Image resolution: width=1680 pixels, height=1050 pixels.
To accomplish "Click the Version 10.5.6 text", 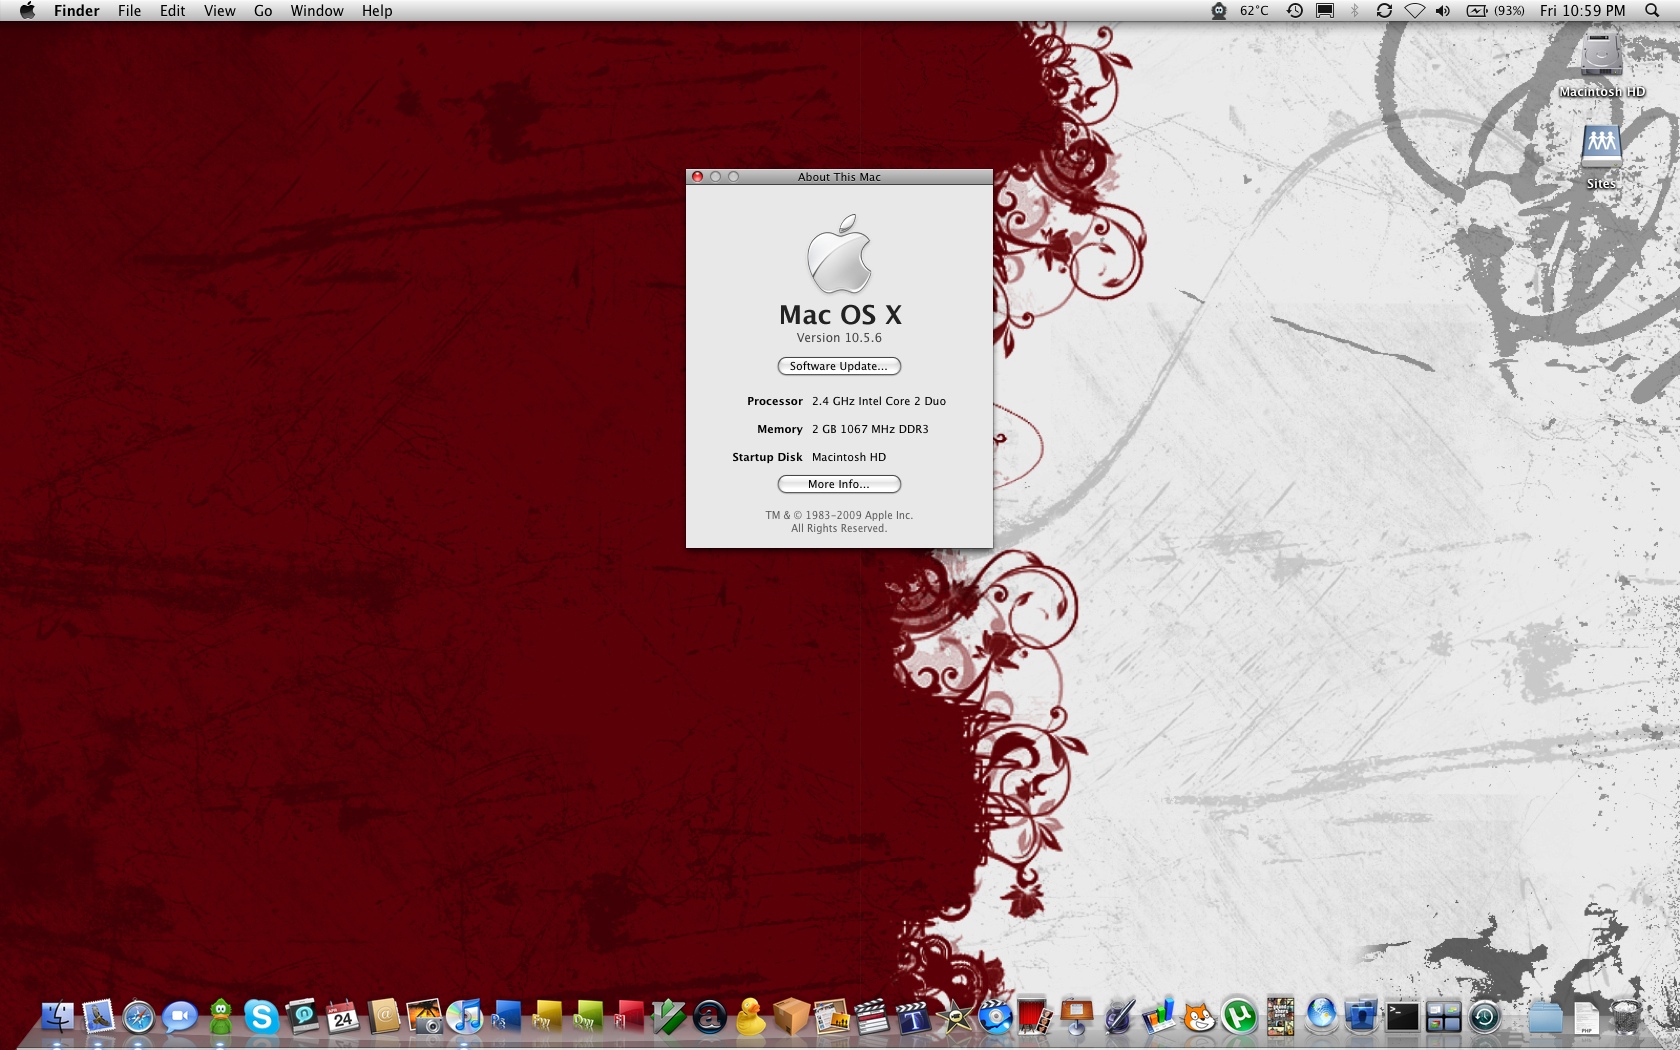I will (x=839, y=338).
